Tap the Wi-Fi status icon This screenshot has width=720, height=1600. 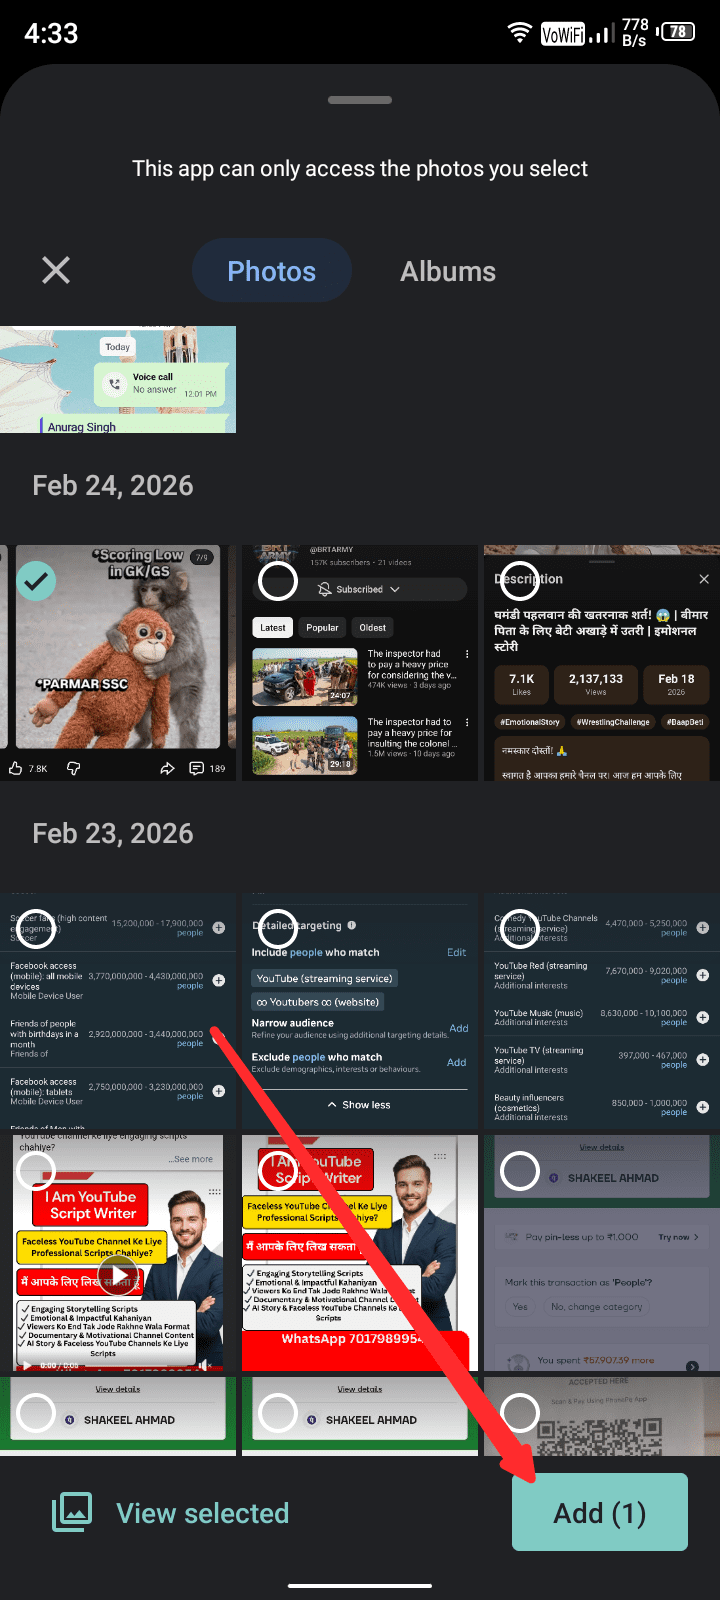pyautogui.click(x=519, y=33)
